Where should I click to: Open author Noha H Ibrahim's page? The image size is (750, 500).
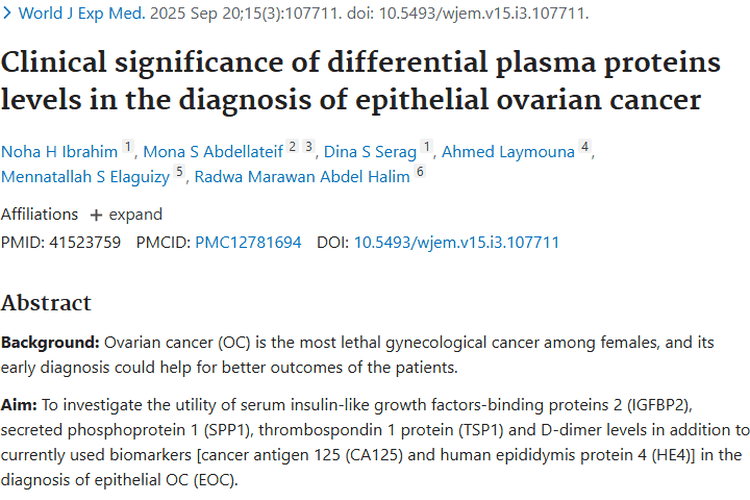coord(59,152)
